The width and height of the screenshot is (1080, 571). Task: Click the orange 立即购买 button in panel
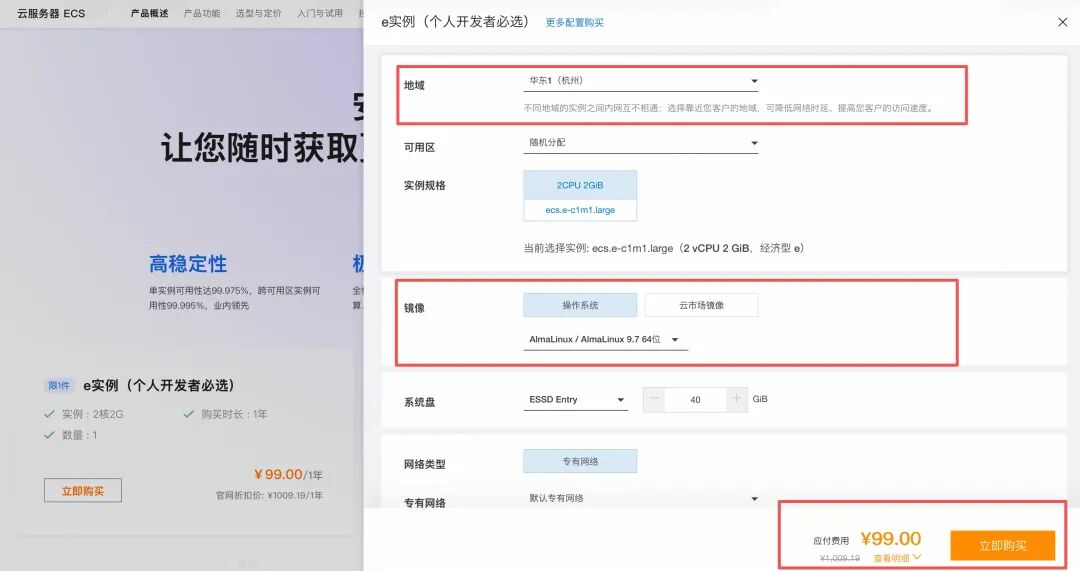coord(1003,546)
